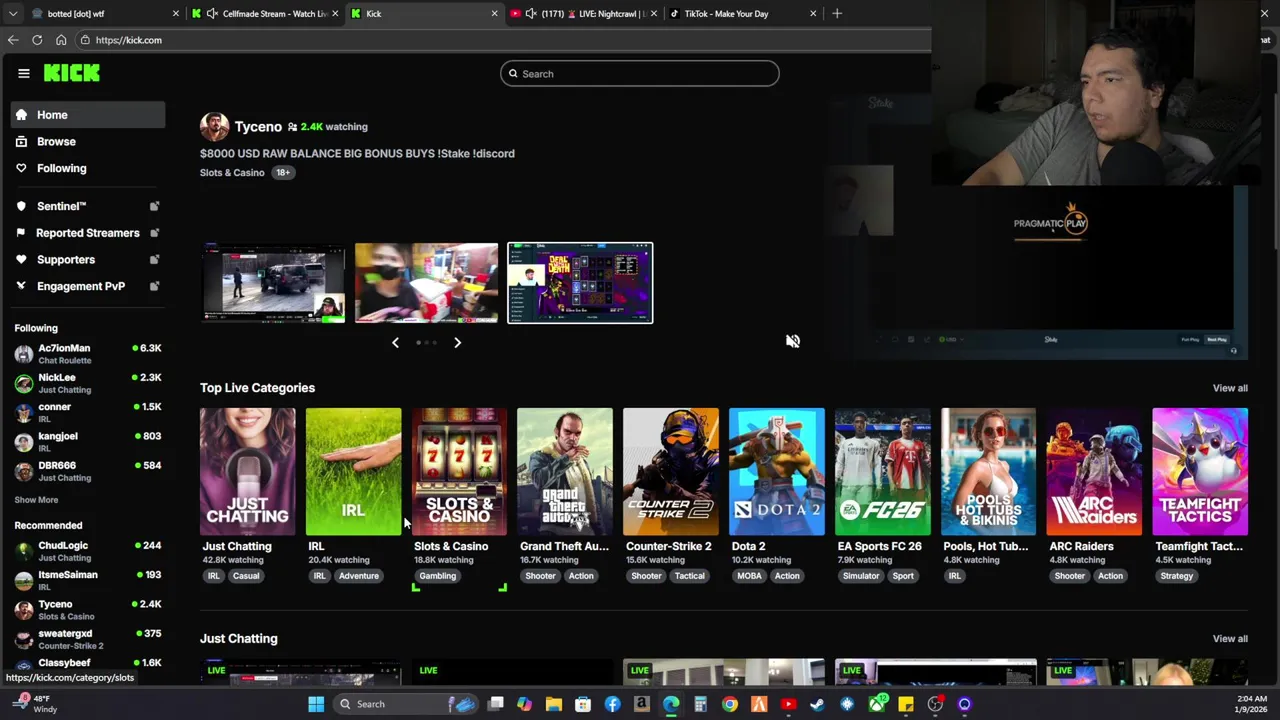Reload the page
This screenshot has width=1280, height=720.
(x=37, y=40)
